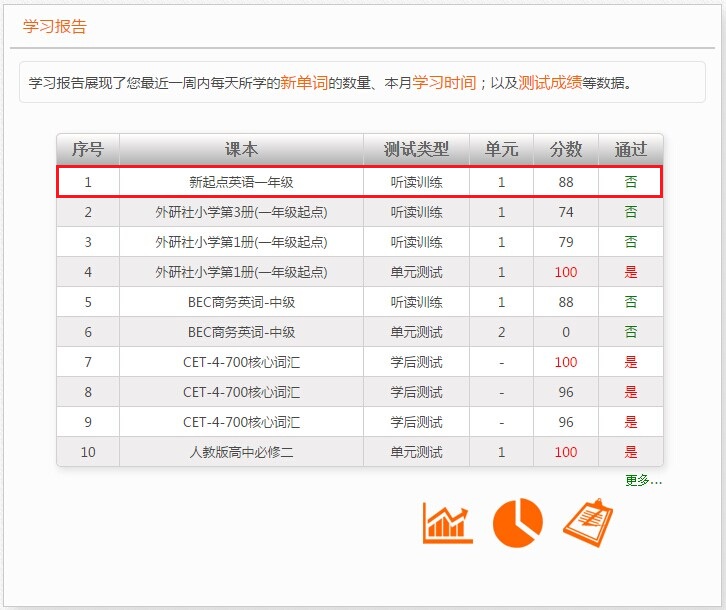Image resolution: width=726 pixels, height=610 pixels.
Task: Click the red 是 in row 4
Action: 631,272
